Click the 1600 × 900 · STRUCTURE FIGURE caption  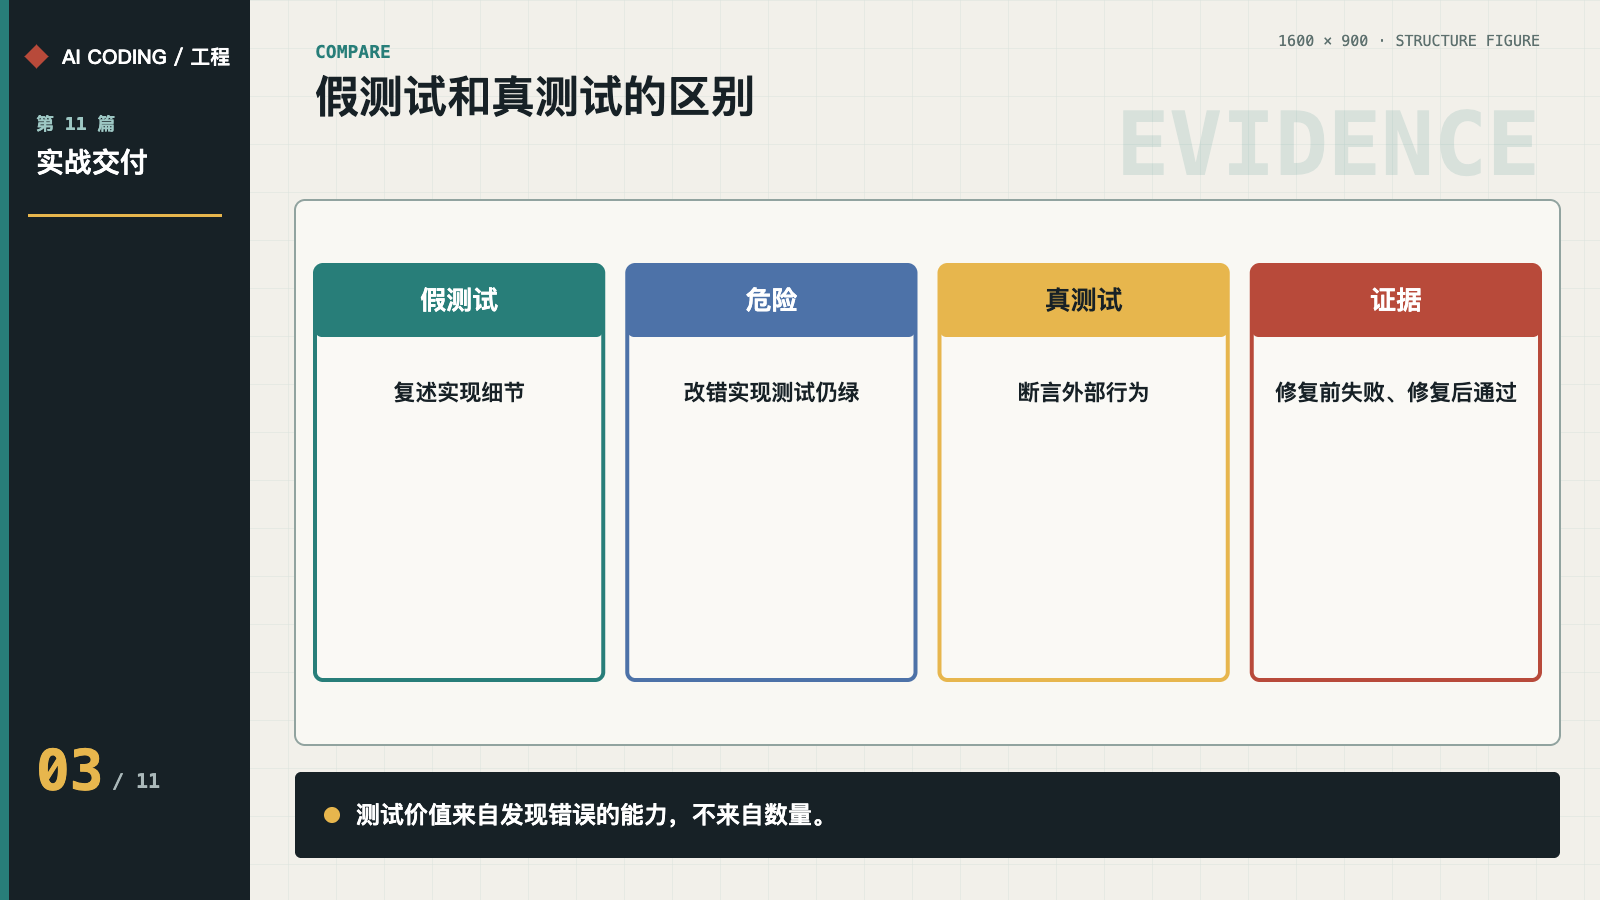(x=1408, y=41)
